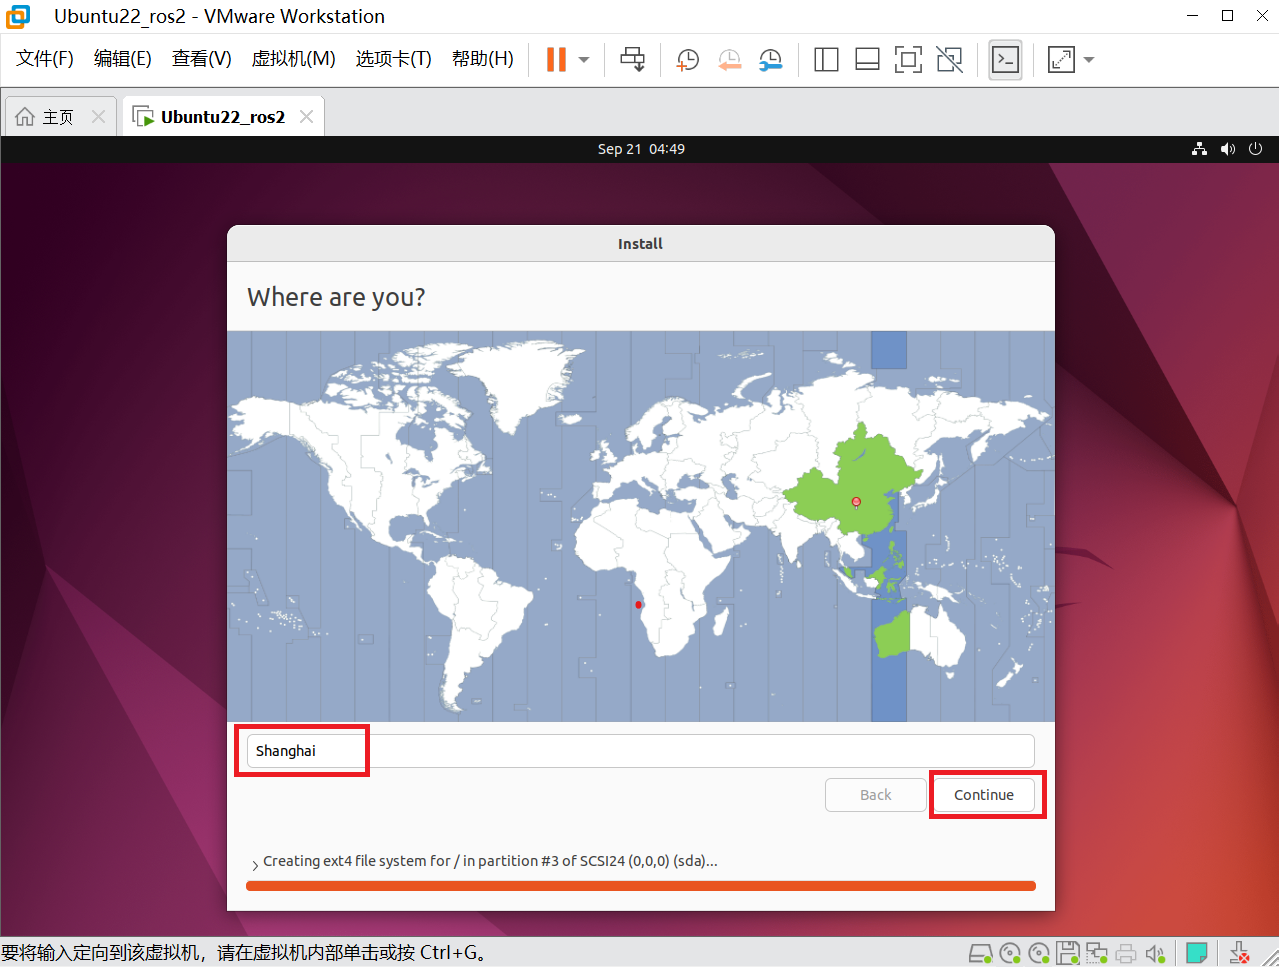Expand the pause button dropdown arrow
The image size is (1279, 967).
click(x=582, y=60)
